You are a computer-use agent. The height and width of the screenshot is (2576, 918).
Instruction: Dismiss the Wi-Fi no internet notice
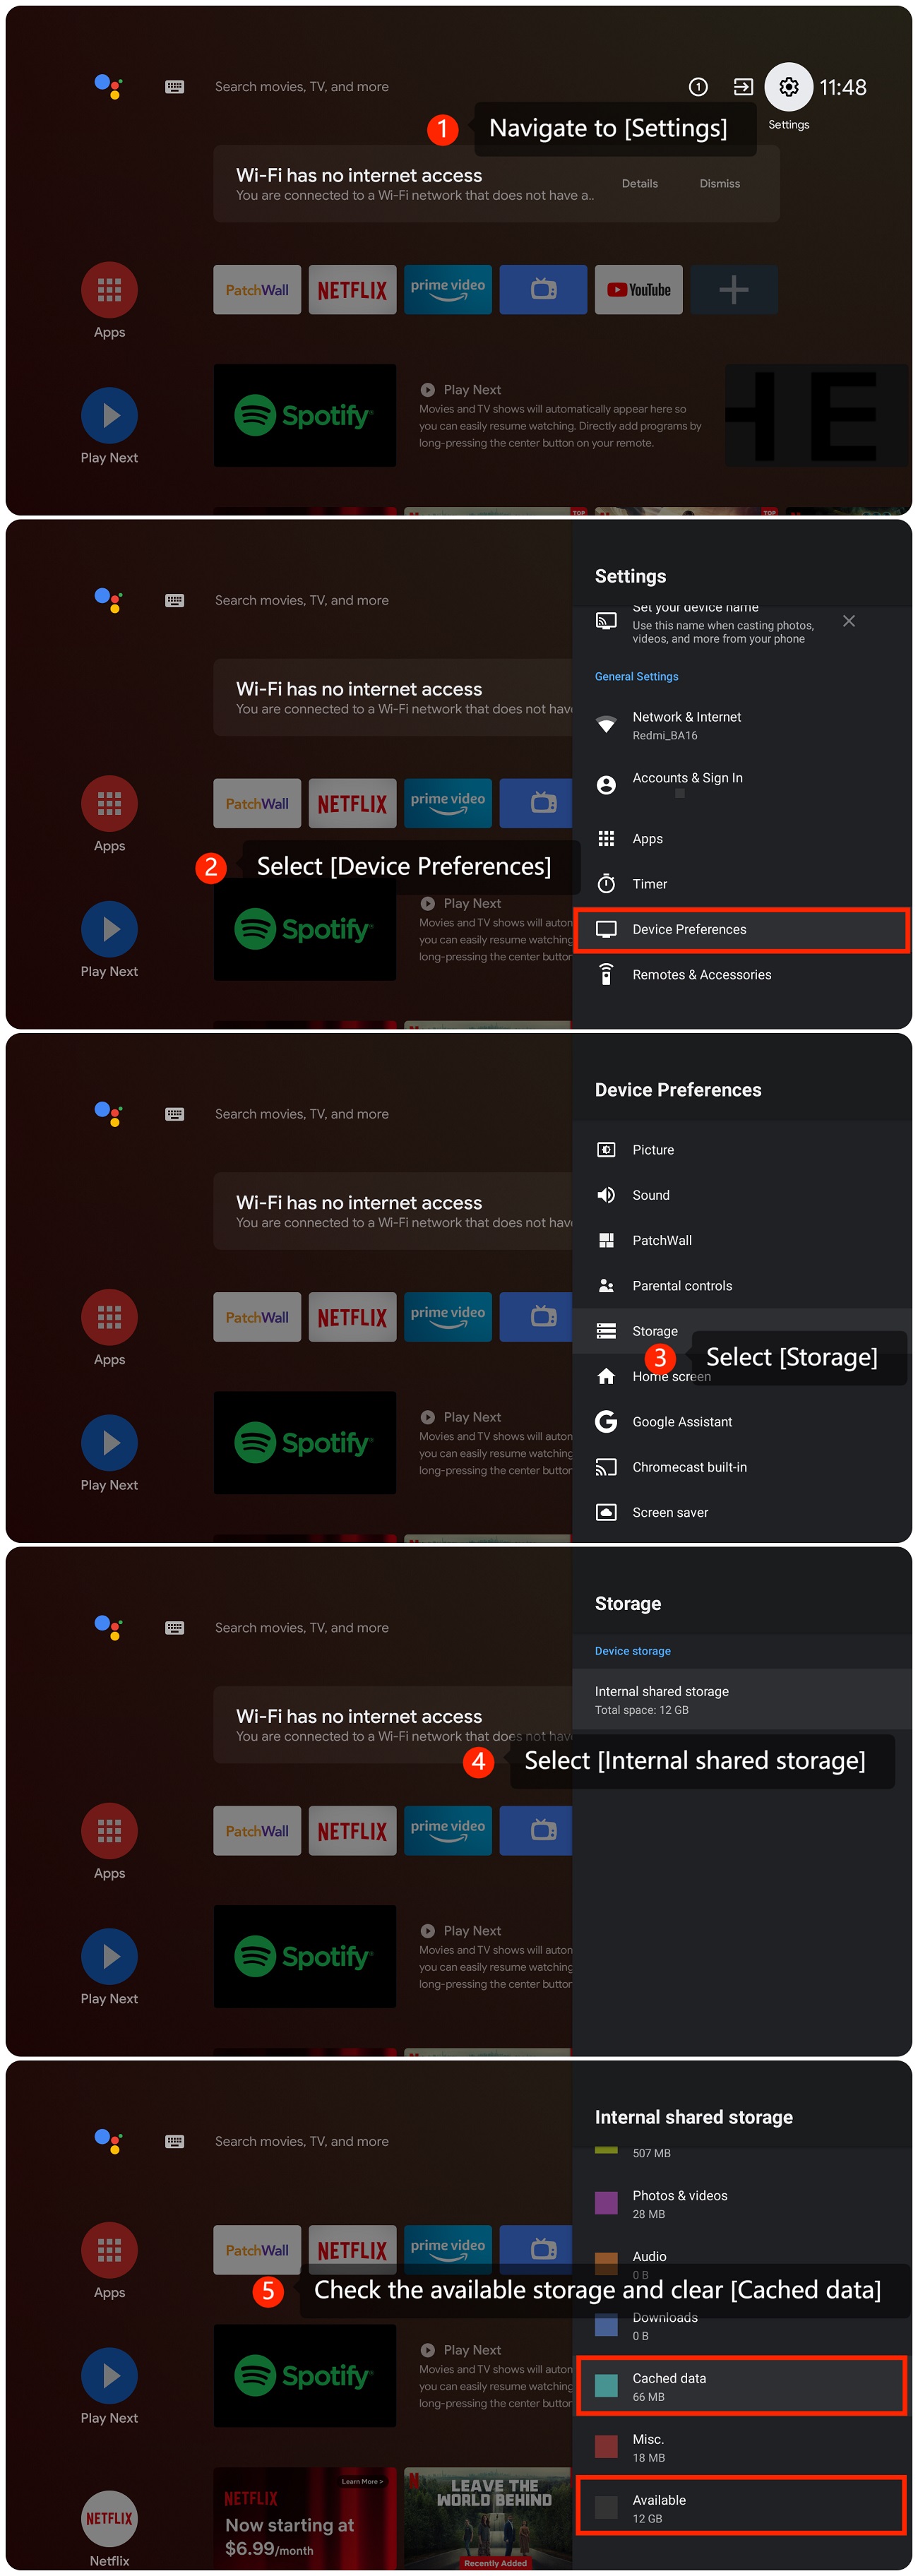pyautogui.click(x=719, y=184)
